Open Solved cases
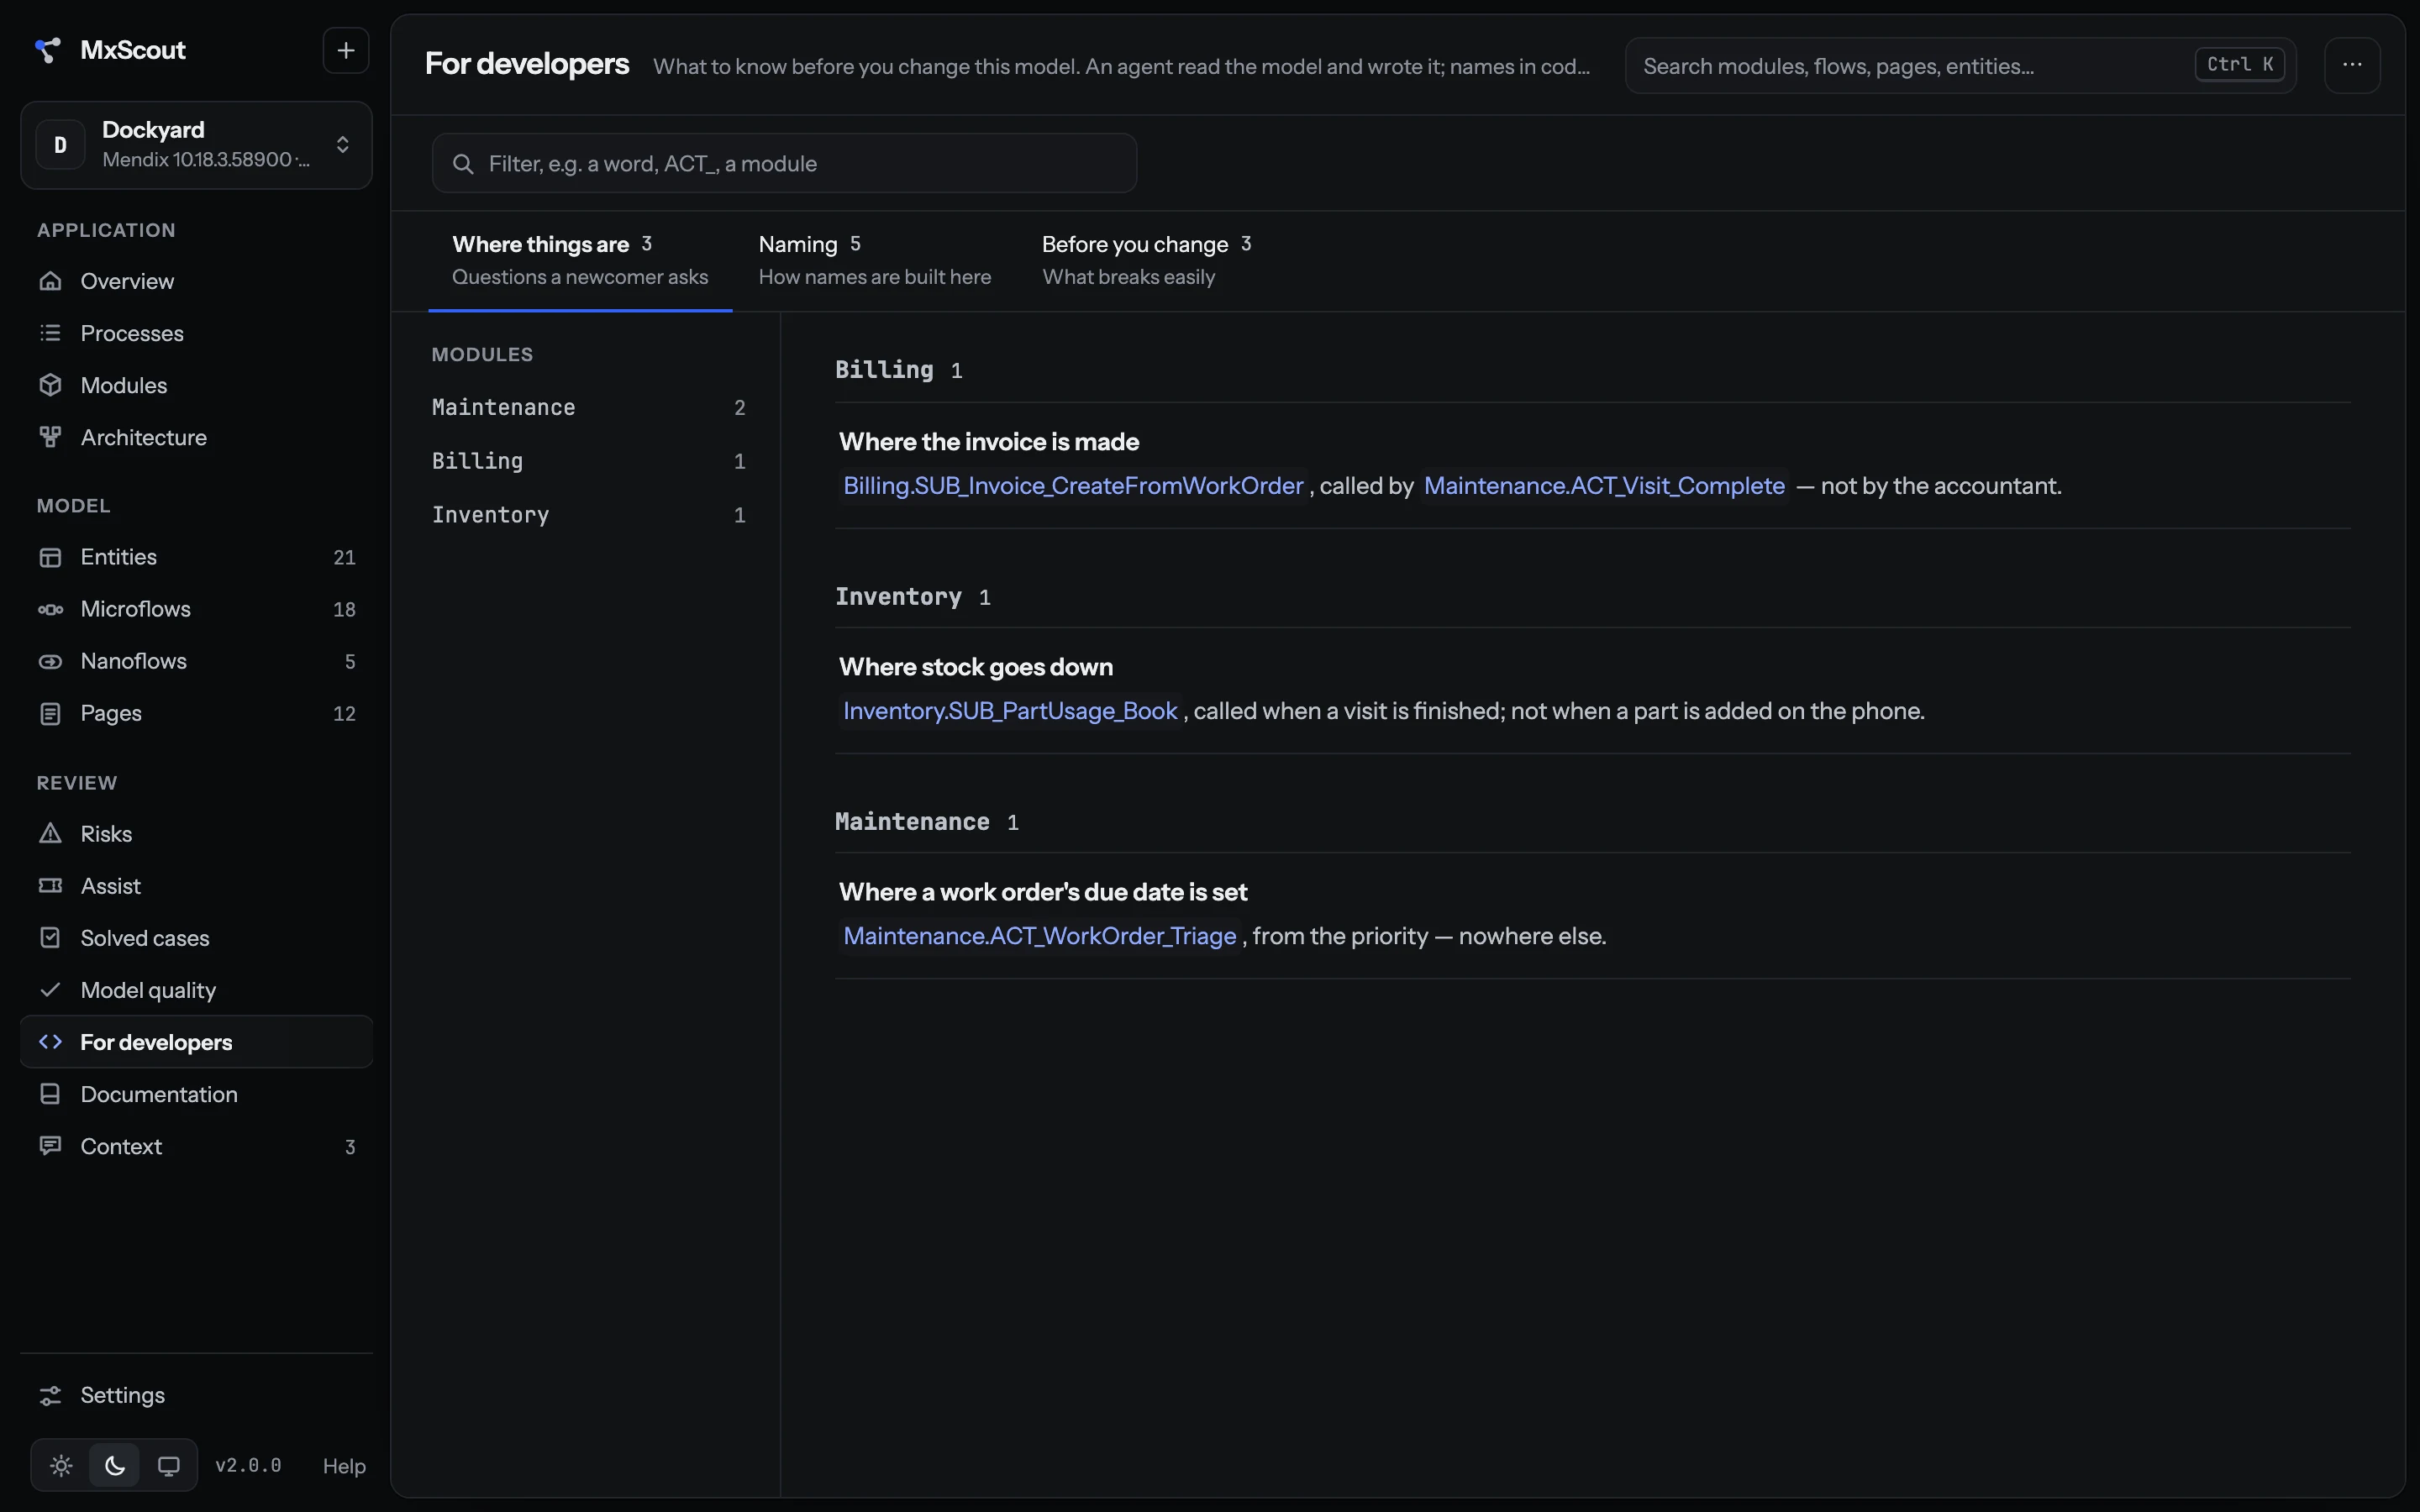Viewport: 2420px width, 1512px height. [x=196, y=938]
